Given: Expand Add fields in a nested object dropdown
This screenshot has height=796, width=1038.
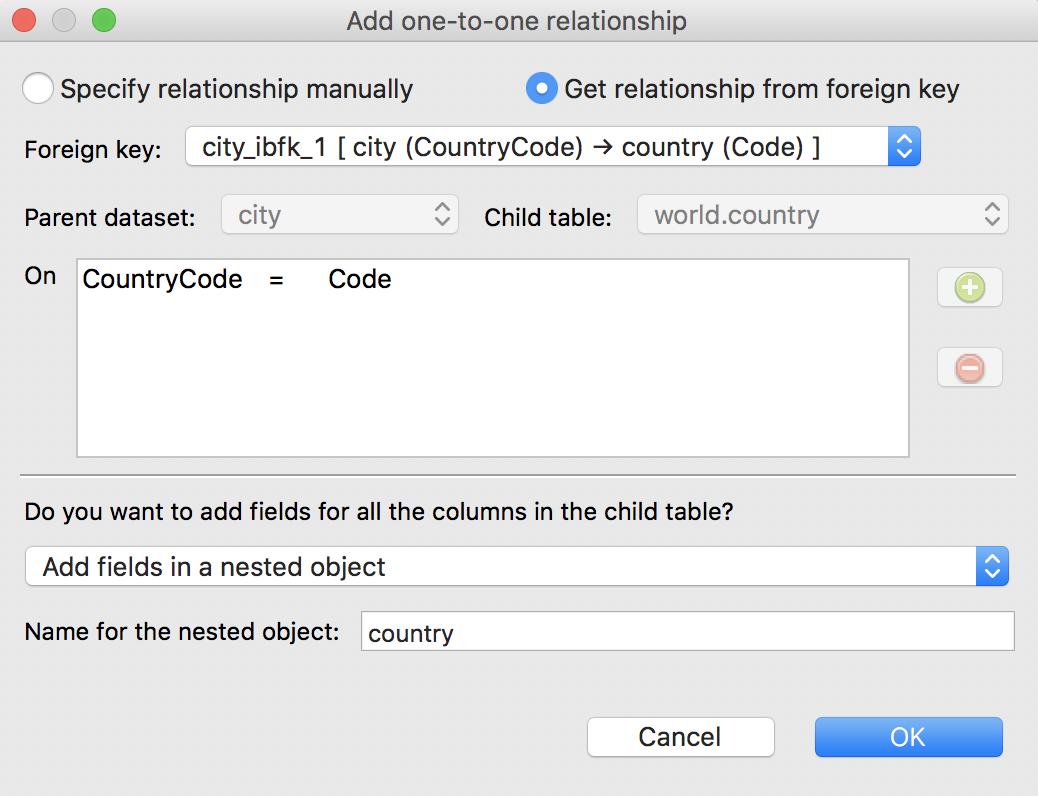Looking at the screenshot, I should coord(992,566).
